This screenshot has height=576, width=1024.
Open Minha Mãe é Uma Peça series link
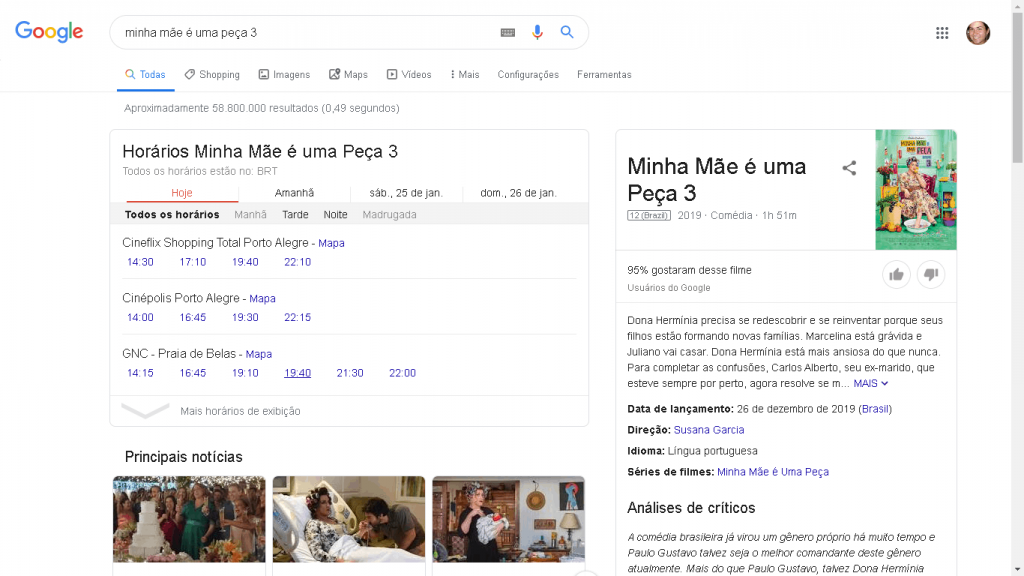click(x=773, y=472)
